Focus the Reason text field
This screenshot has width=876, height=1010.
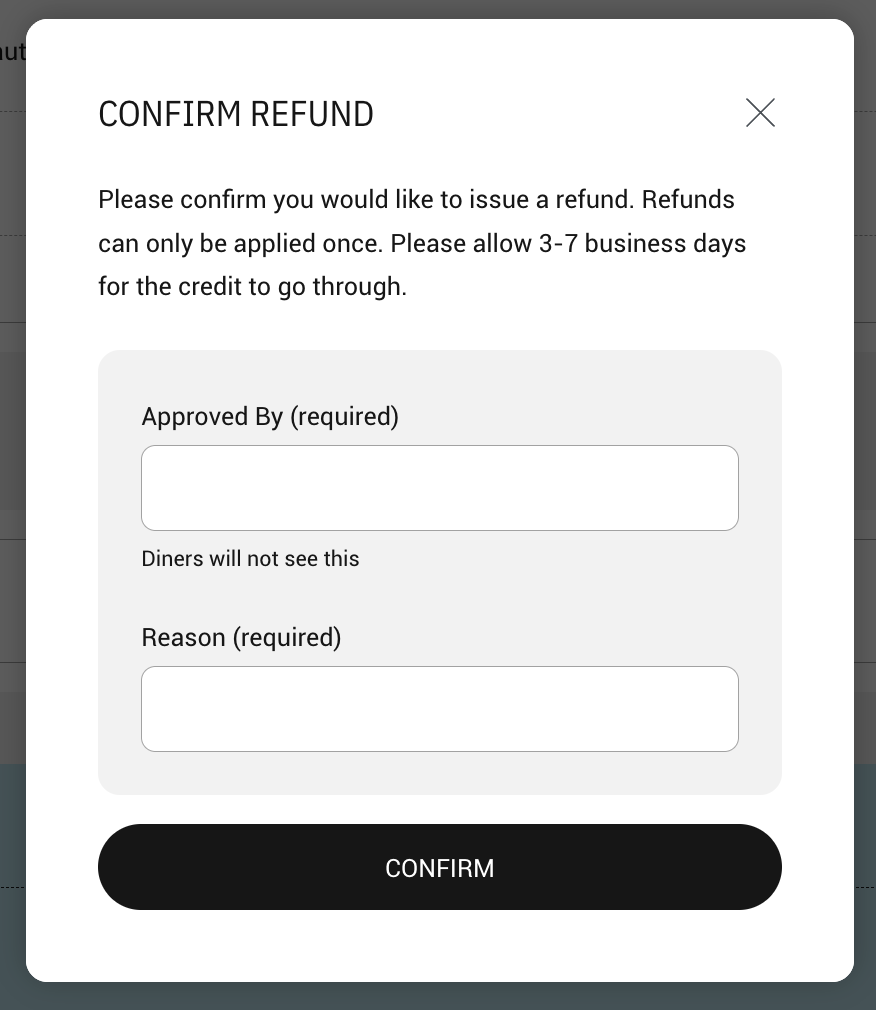(x=440, y=709)
